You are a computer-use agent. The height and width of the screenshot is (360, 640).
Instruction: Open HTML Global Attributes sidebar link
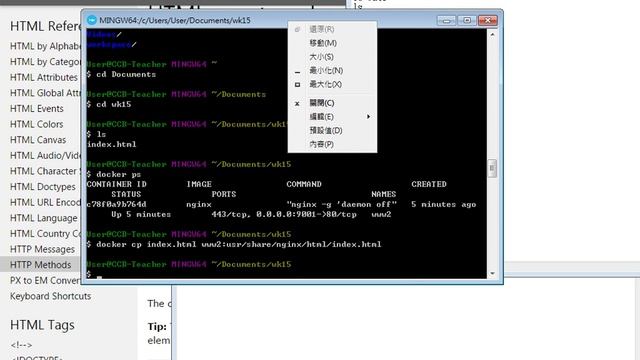point(45,93)
